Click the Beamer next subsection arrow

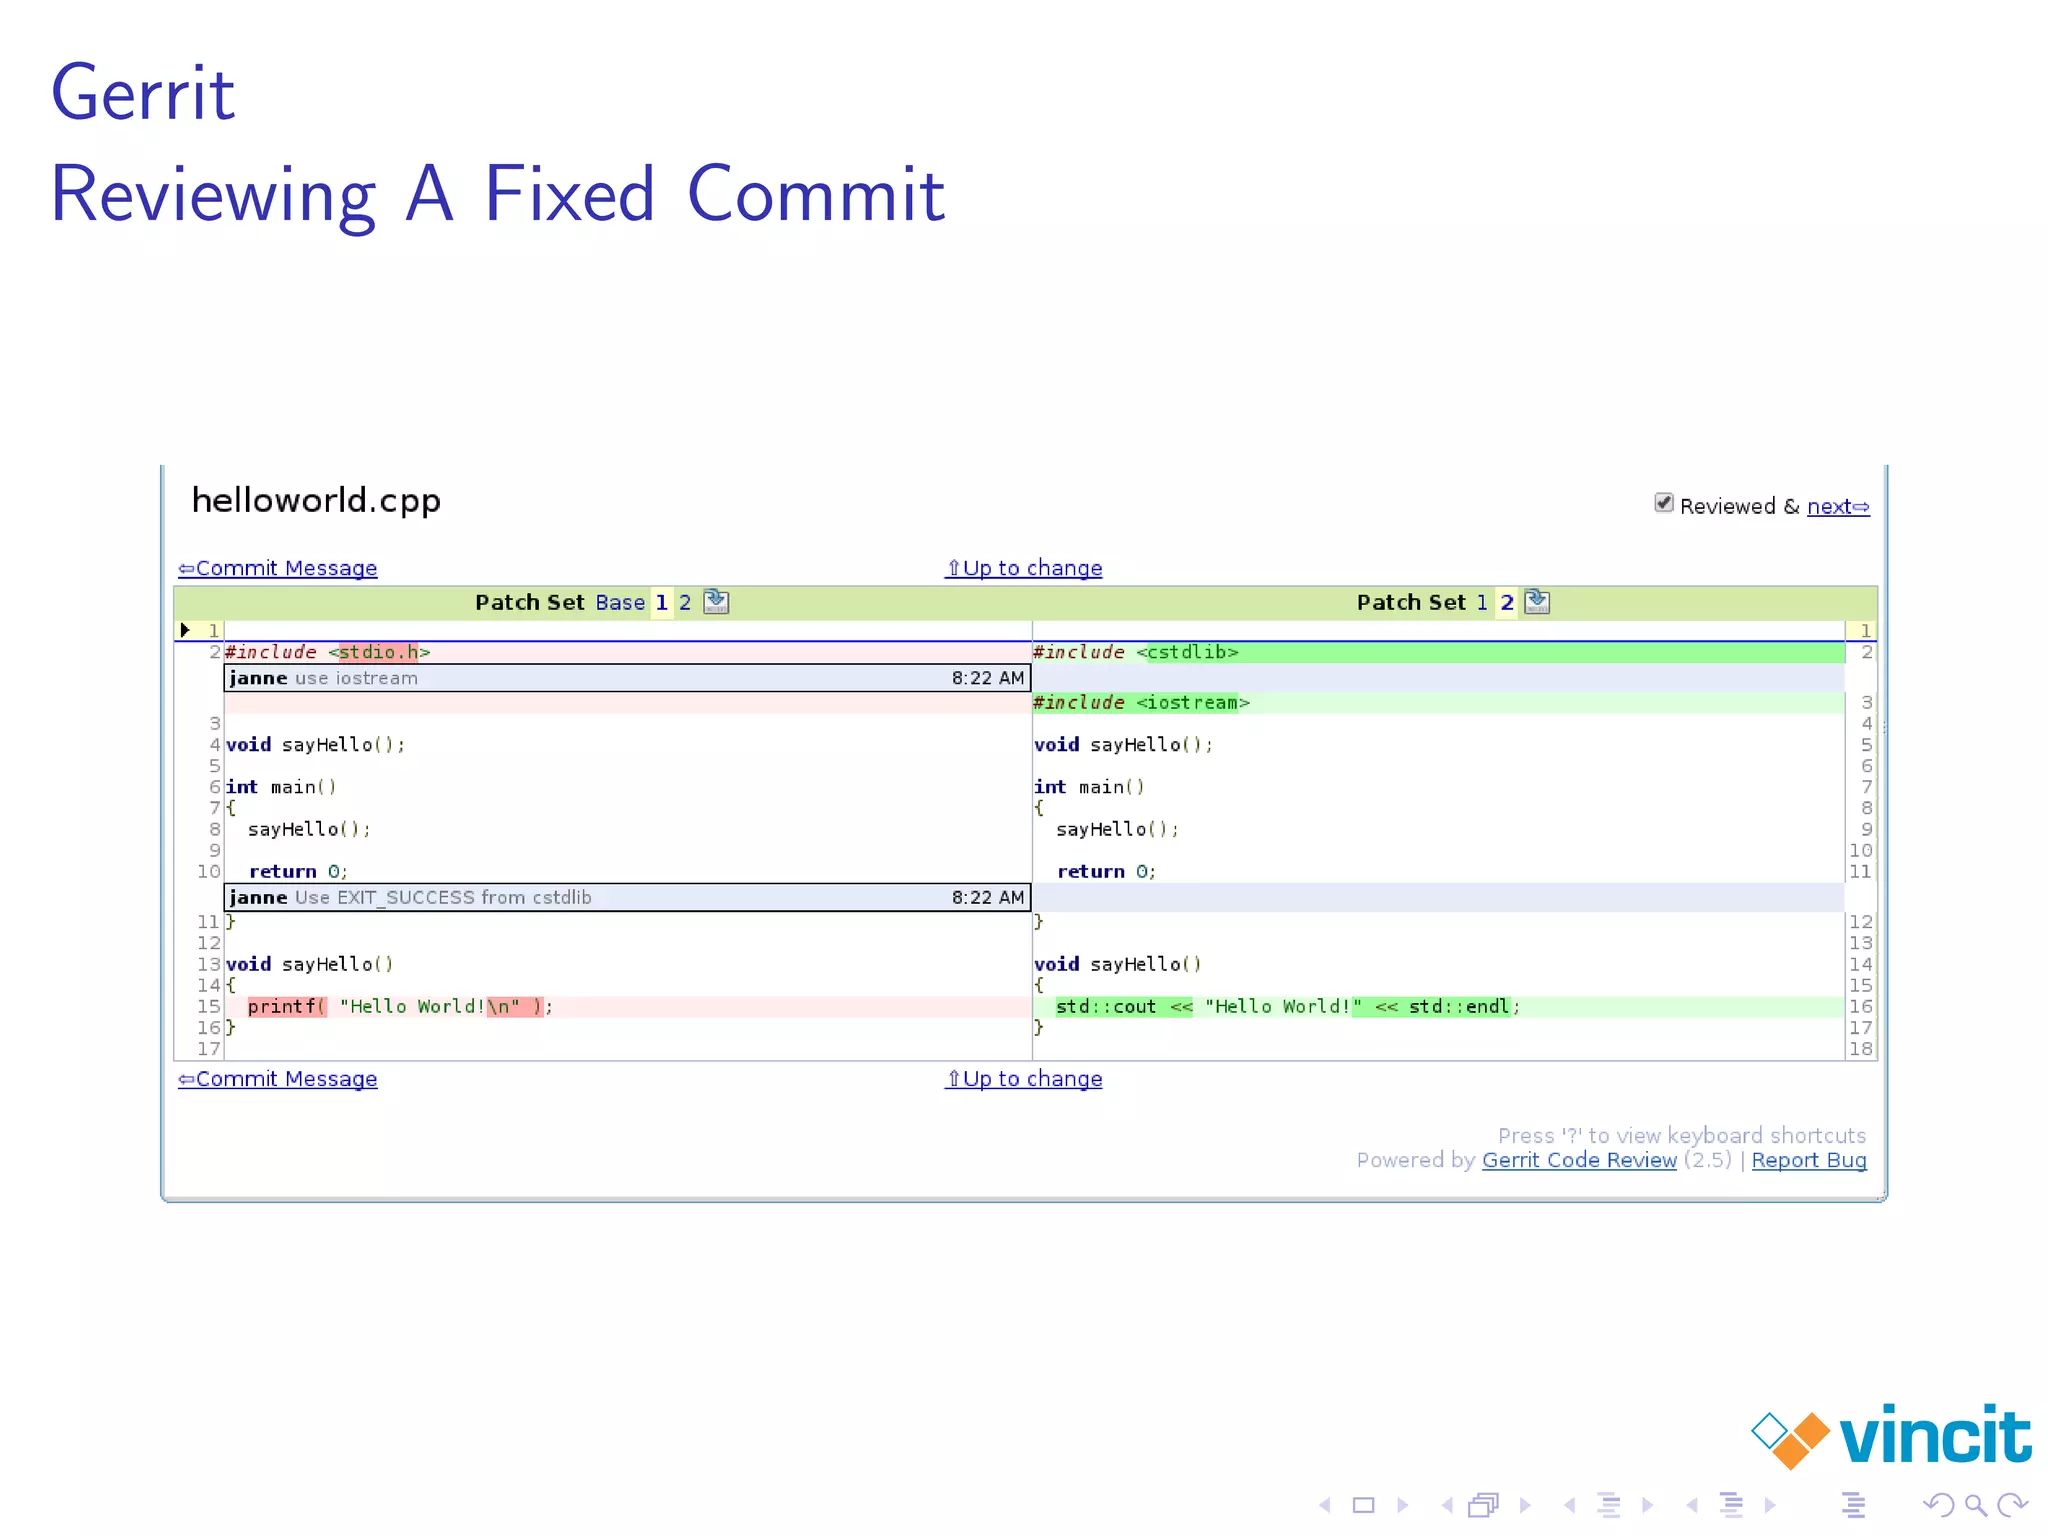pos(1647,1505)
